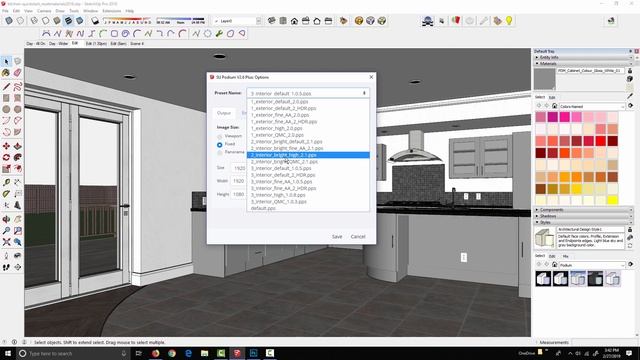Choose the Line pencil tool
The height and width of the screenshot is (360, 640).
(x=6, y=87)
